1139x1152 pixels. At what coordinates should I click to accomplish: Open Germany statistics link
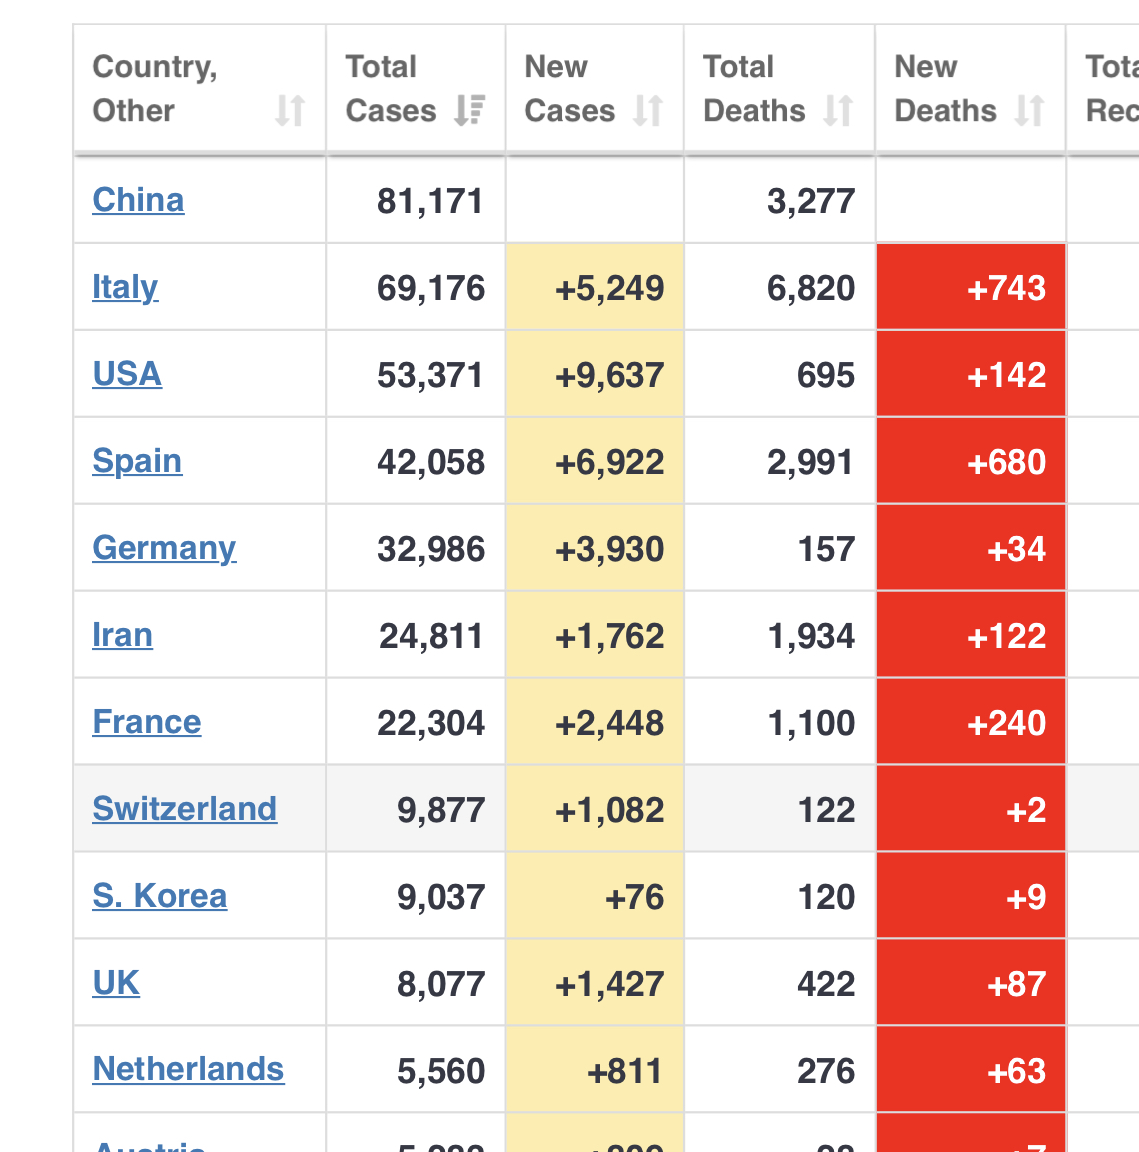[x=164, y=548]
